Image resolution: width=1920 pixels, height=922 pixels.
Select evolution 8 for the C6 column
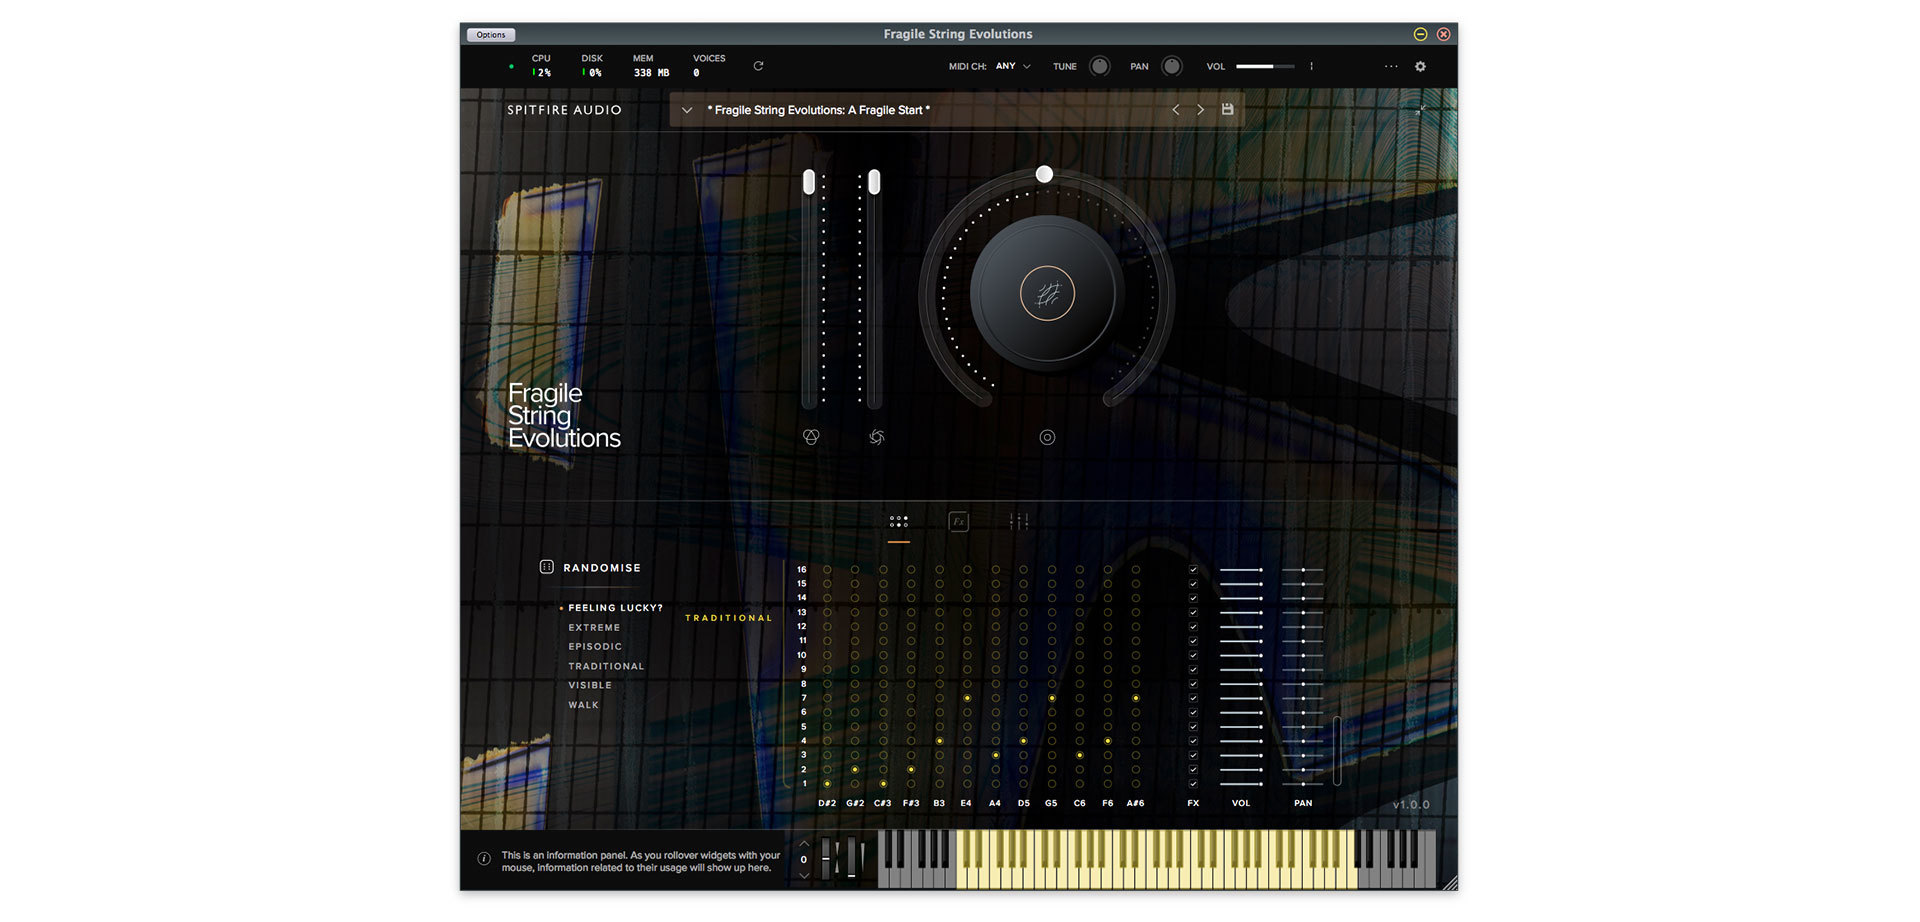pos(1079,684)
